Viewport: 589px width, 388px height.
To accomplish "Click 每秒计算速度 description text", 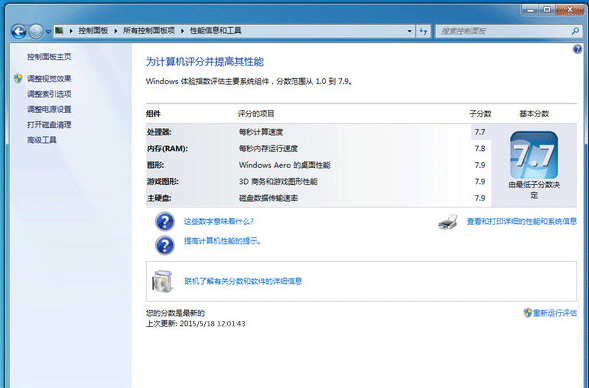I will click(261, 132).
